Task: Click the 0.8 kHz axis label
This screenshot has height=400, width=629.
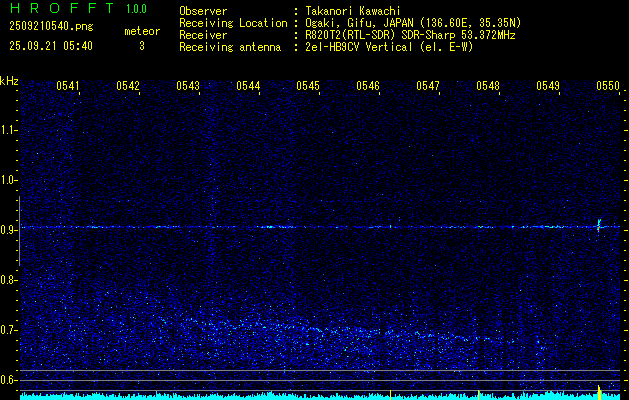Action: (8, 280)
